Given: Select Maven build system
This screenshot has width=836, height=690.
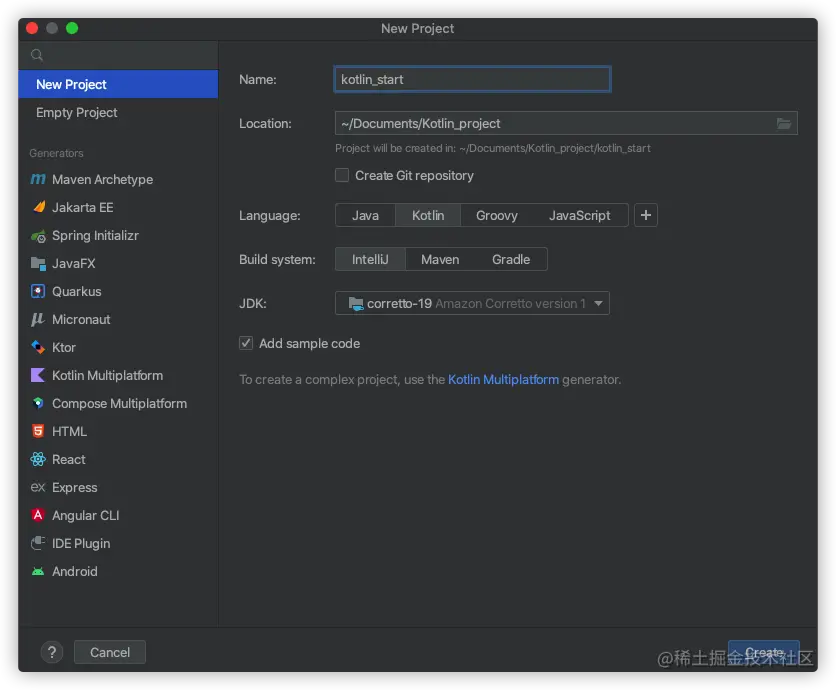Looking at the screenshot, I should point(440,260).
